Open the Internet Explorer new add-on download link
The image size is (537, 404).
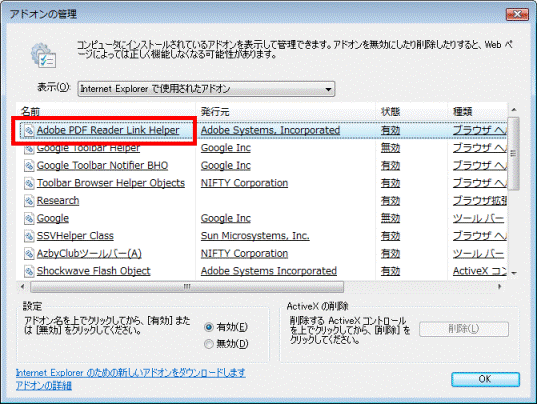(130, 373)
